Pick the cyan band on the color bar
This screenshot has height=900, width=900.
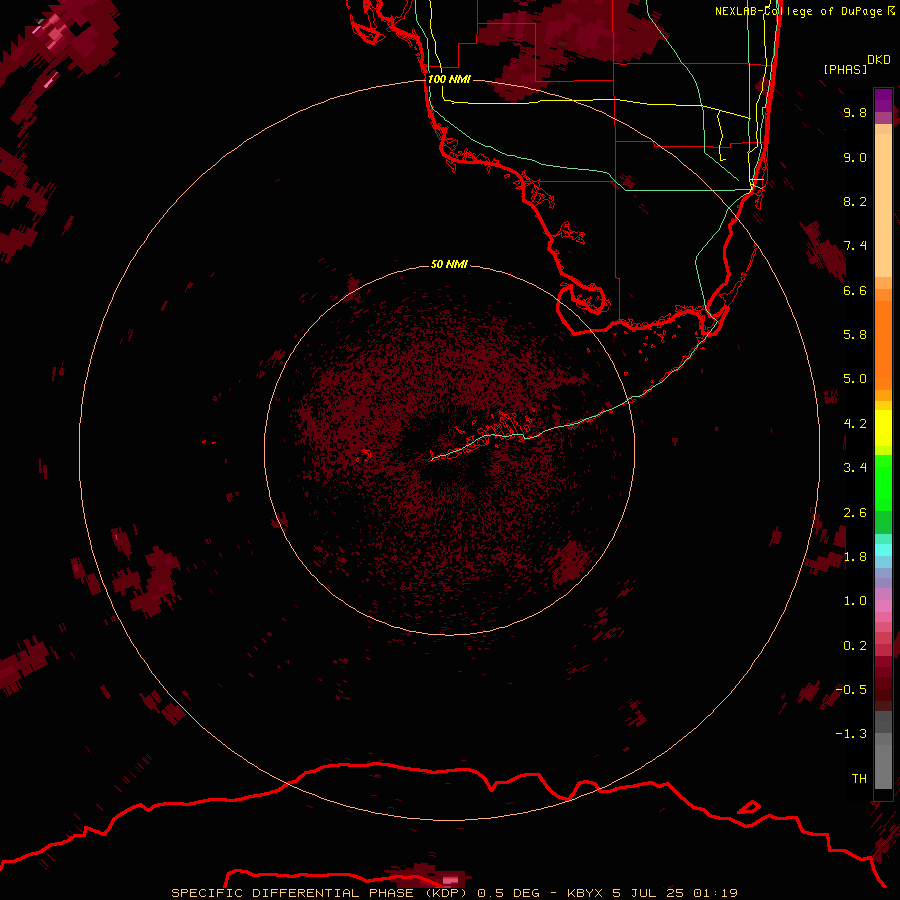(x=883, y=550)
